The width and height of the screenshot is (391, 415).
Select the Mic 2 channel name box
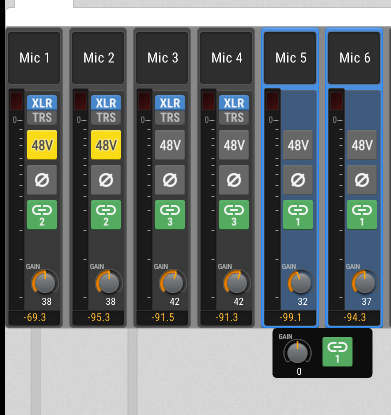(98, 58)
